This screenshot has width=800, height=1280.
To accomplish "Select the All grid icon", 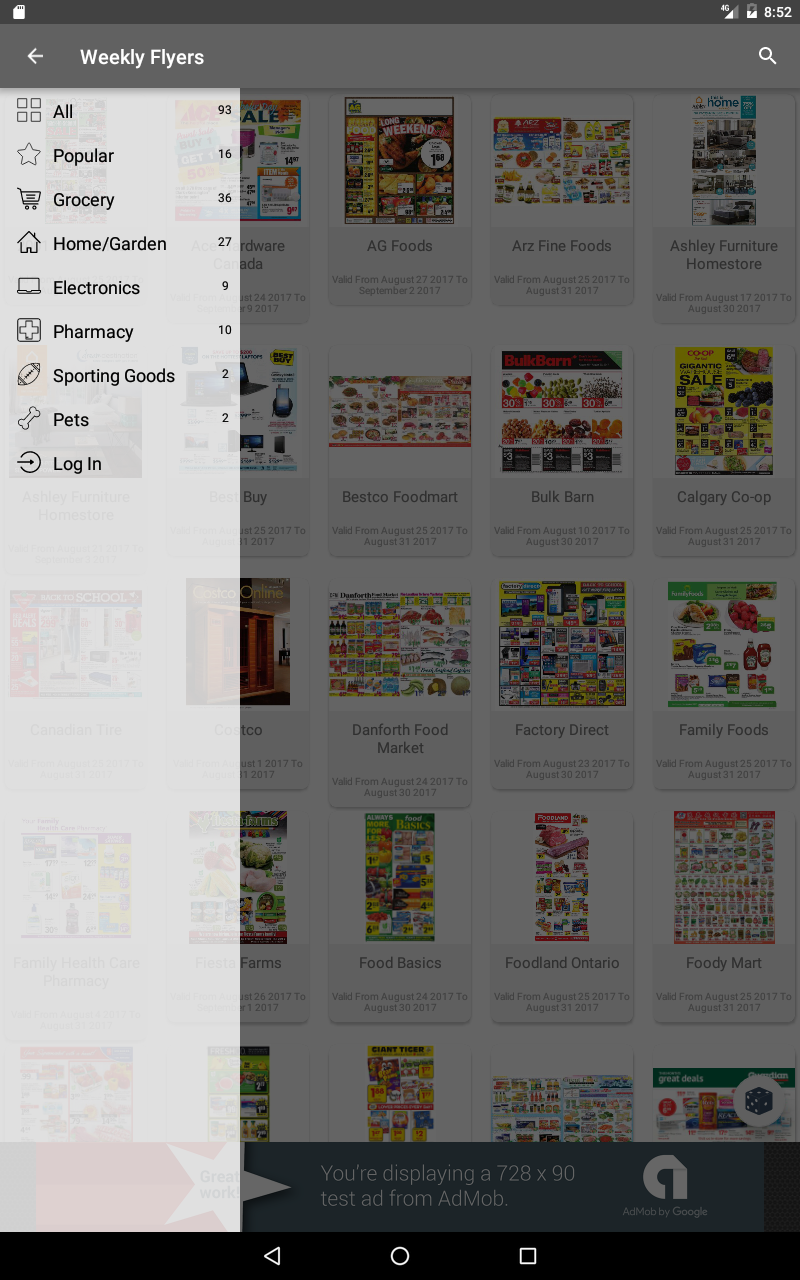I will pyautogui.click(x=29, y=111).
